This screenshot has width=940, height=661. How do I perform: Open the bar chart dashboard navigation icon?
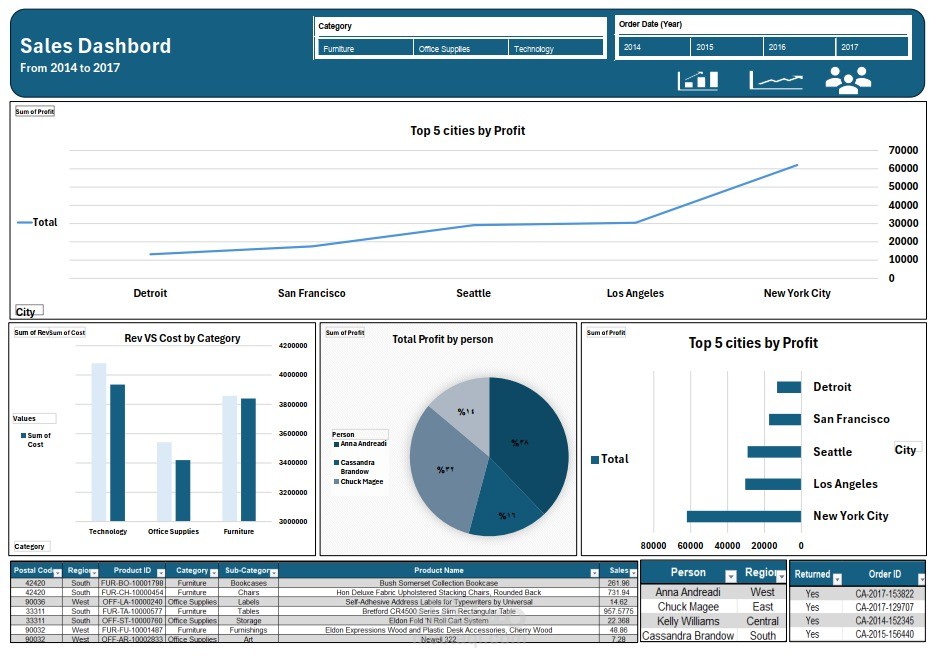click(x=697, y=79)
